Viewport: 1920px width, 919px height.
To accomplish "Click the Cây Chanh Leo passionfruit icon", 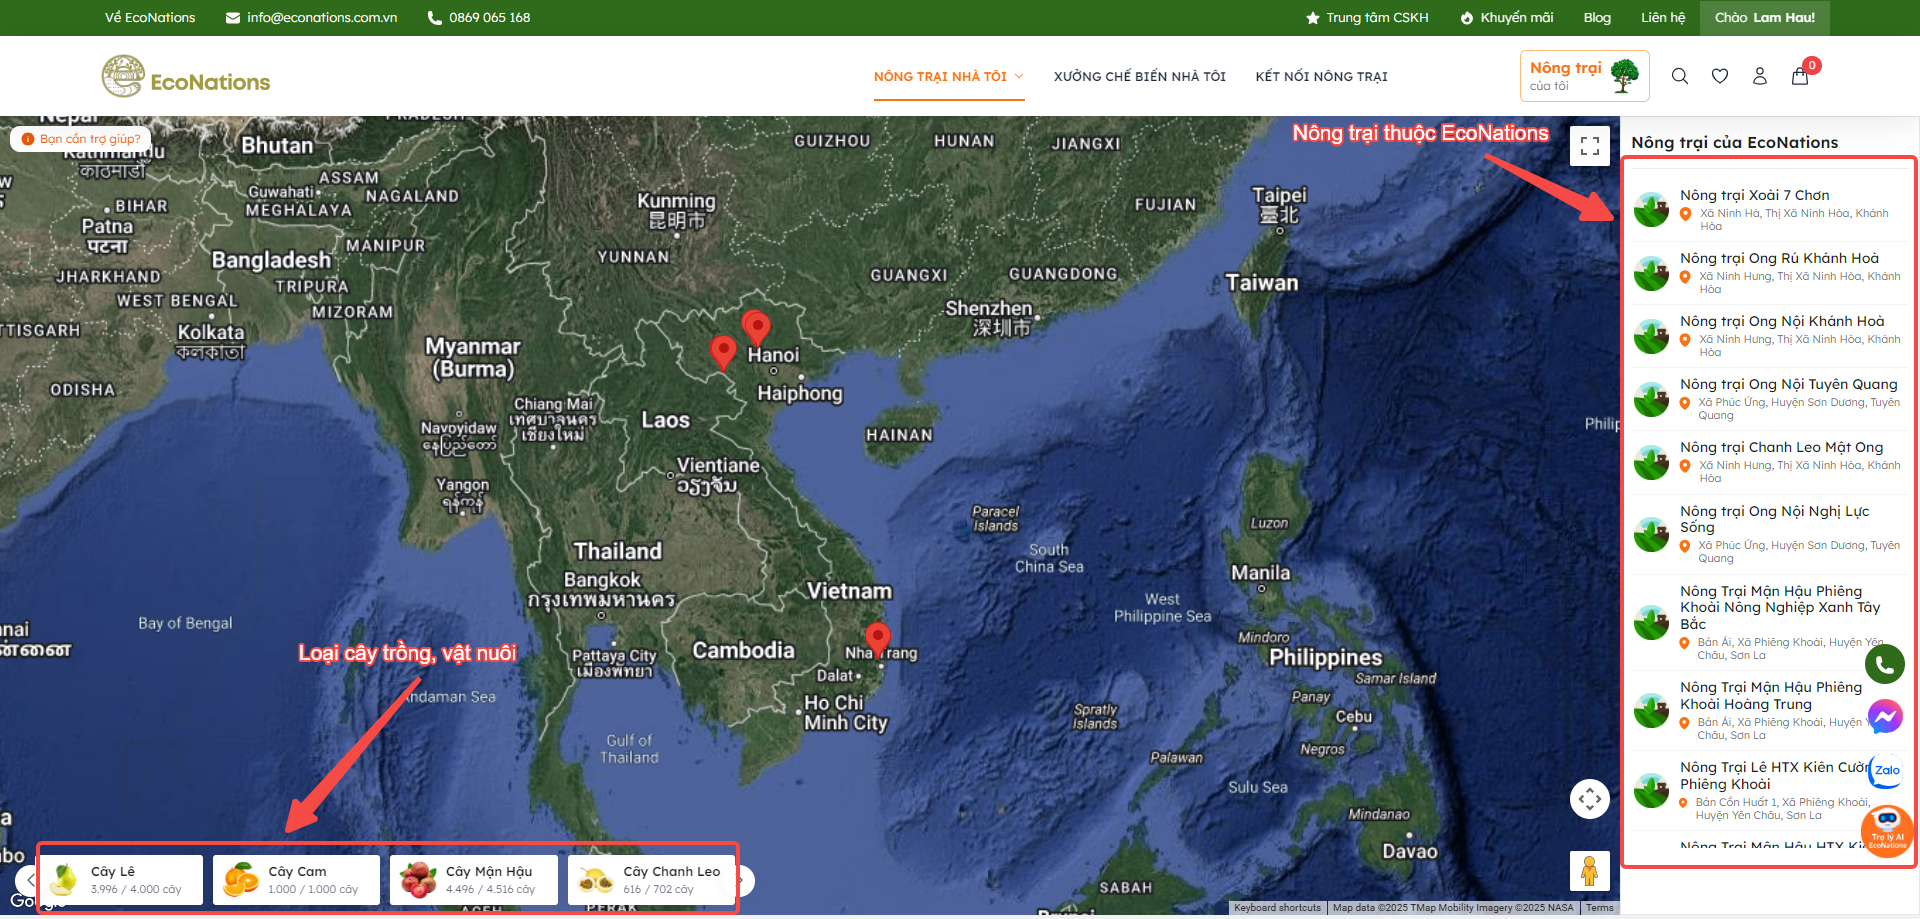I will click(x=596, y=880).
